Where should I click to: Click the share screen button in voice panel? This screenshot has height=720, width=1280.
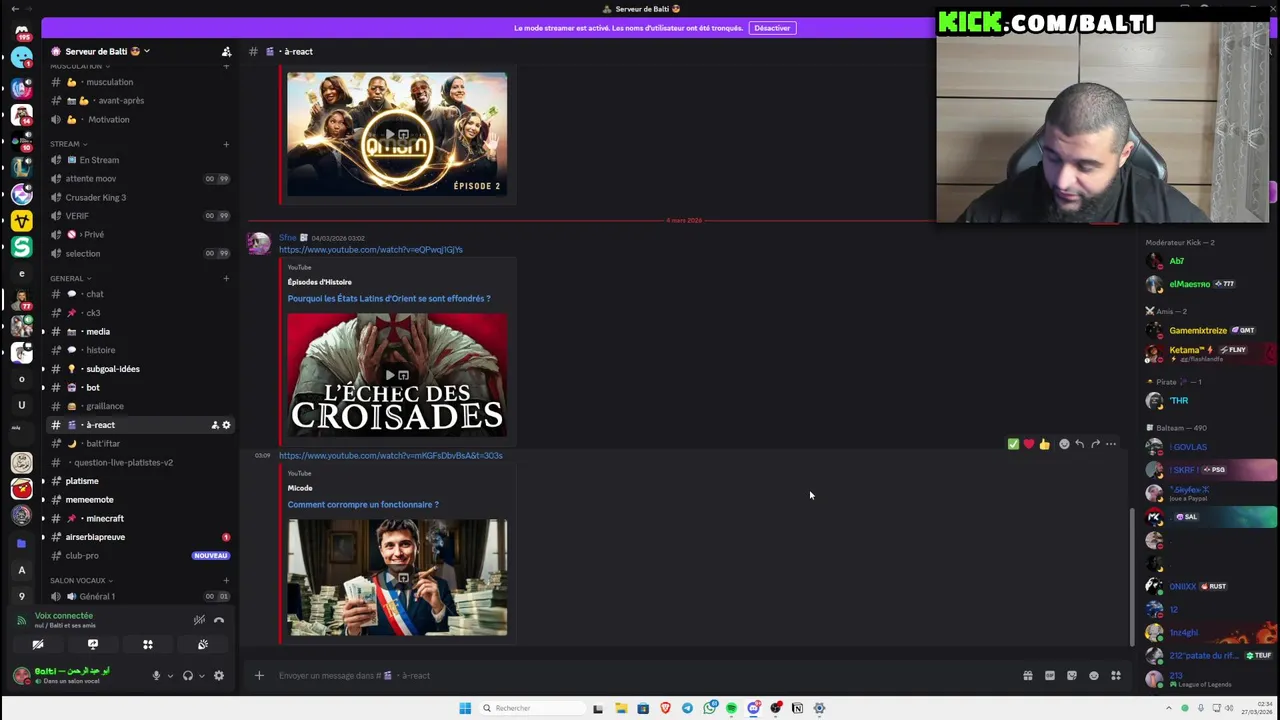[93, 645]
